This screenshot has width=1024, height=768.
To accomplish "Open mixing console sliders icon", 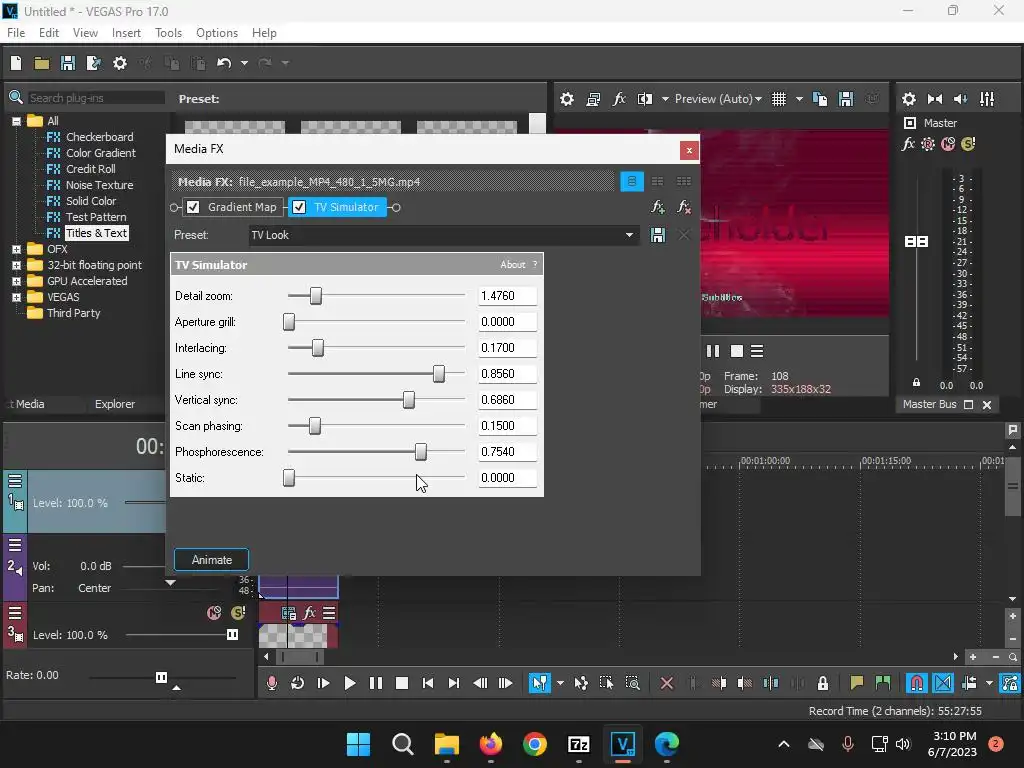I will click(x=987, y=99).
